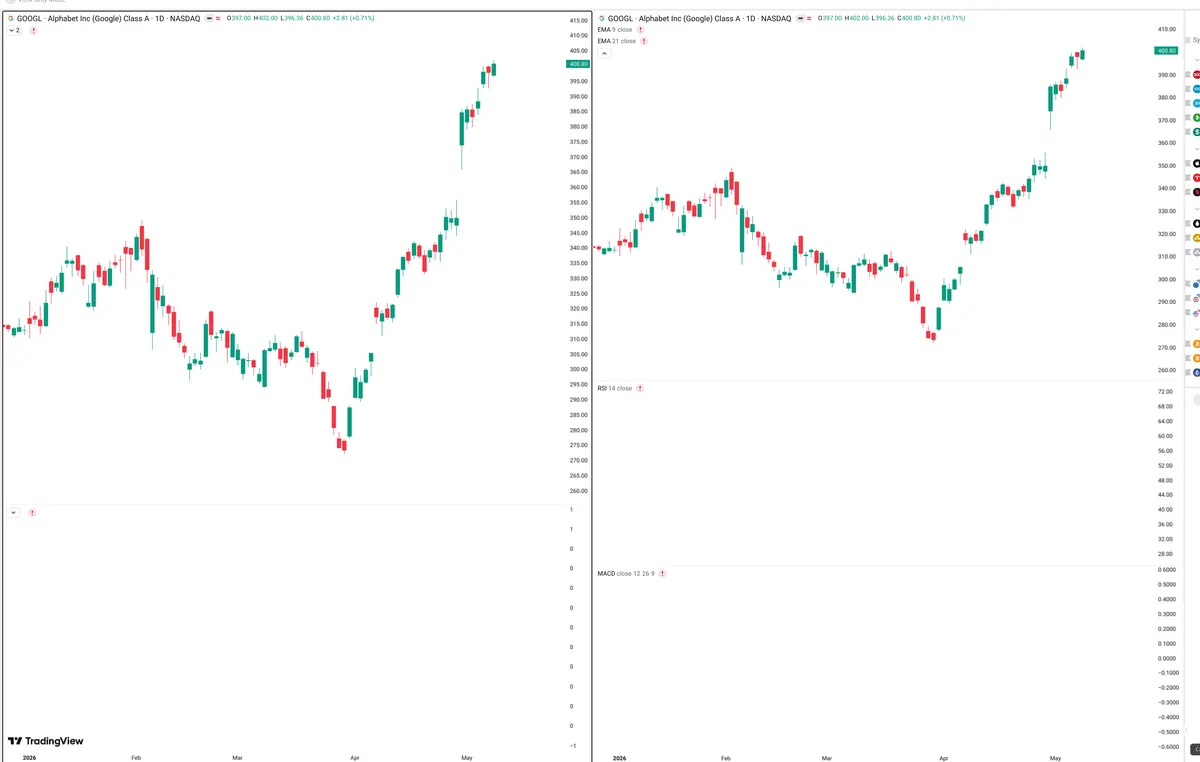Image resolution: width=1200 pixels, height=762 pixels.
Task: Click O397.00 open value in left chart
Action: pyautogui.click(x=238, y=18)
